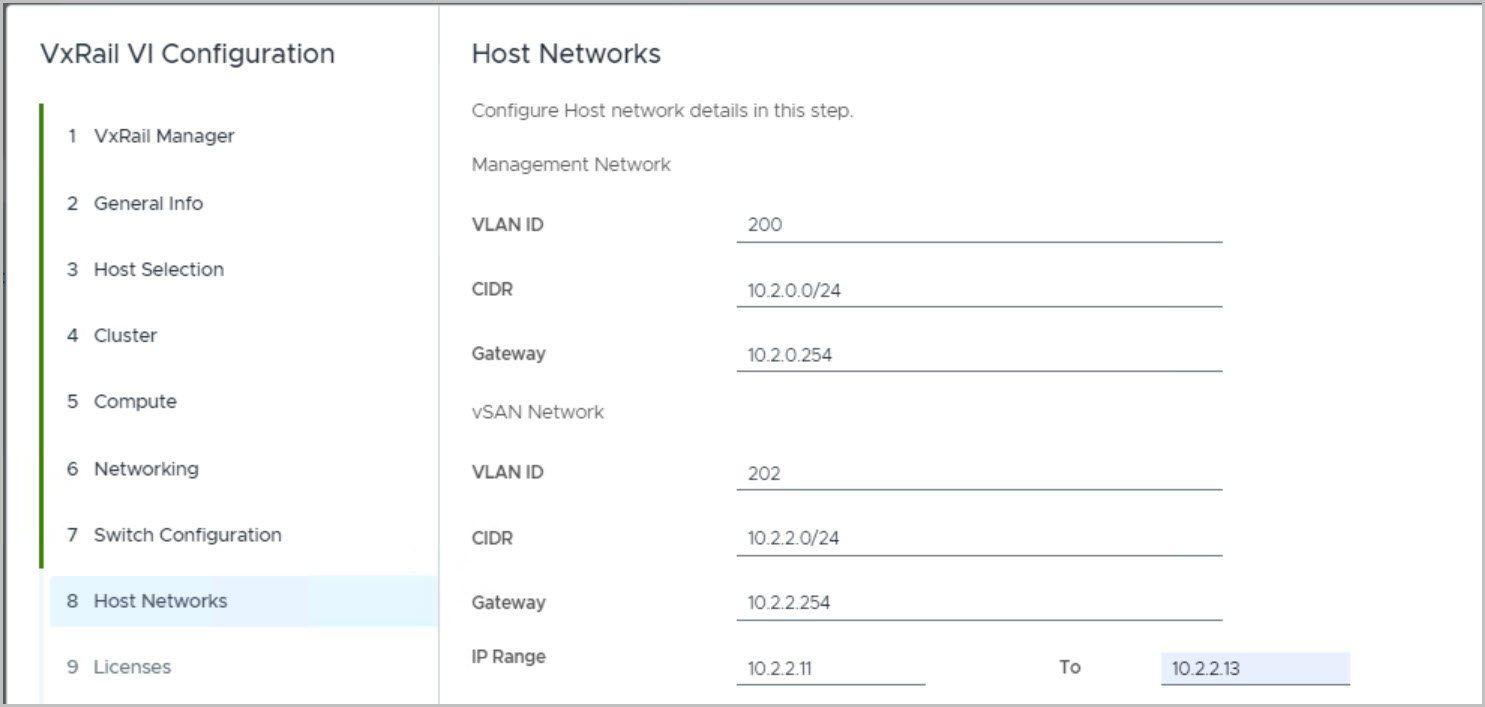This screenshot has width=1485, height=707.
Task: Jump to the Host Selection step
Action: 158,269
